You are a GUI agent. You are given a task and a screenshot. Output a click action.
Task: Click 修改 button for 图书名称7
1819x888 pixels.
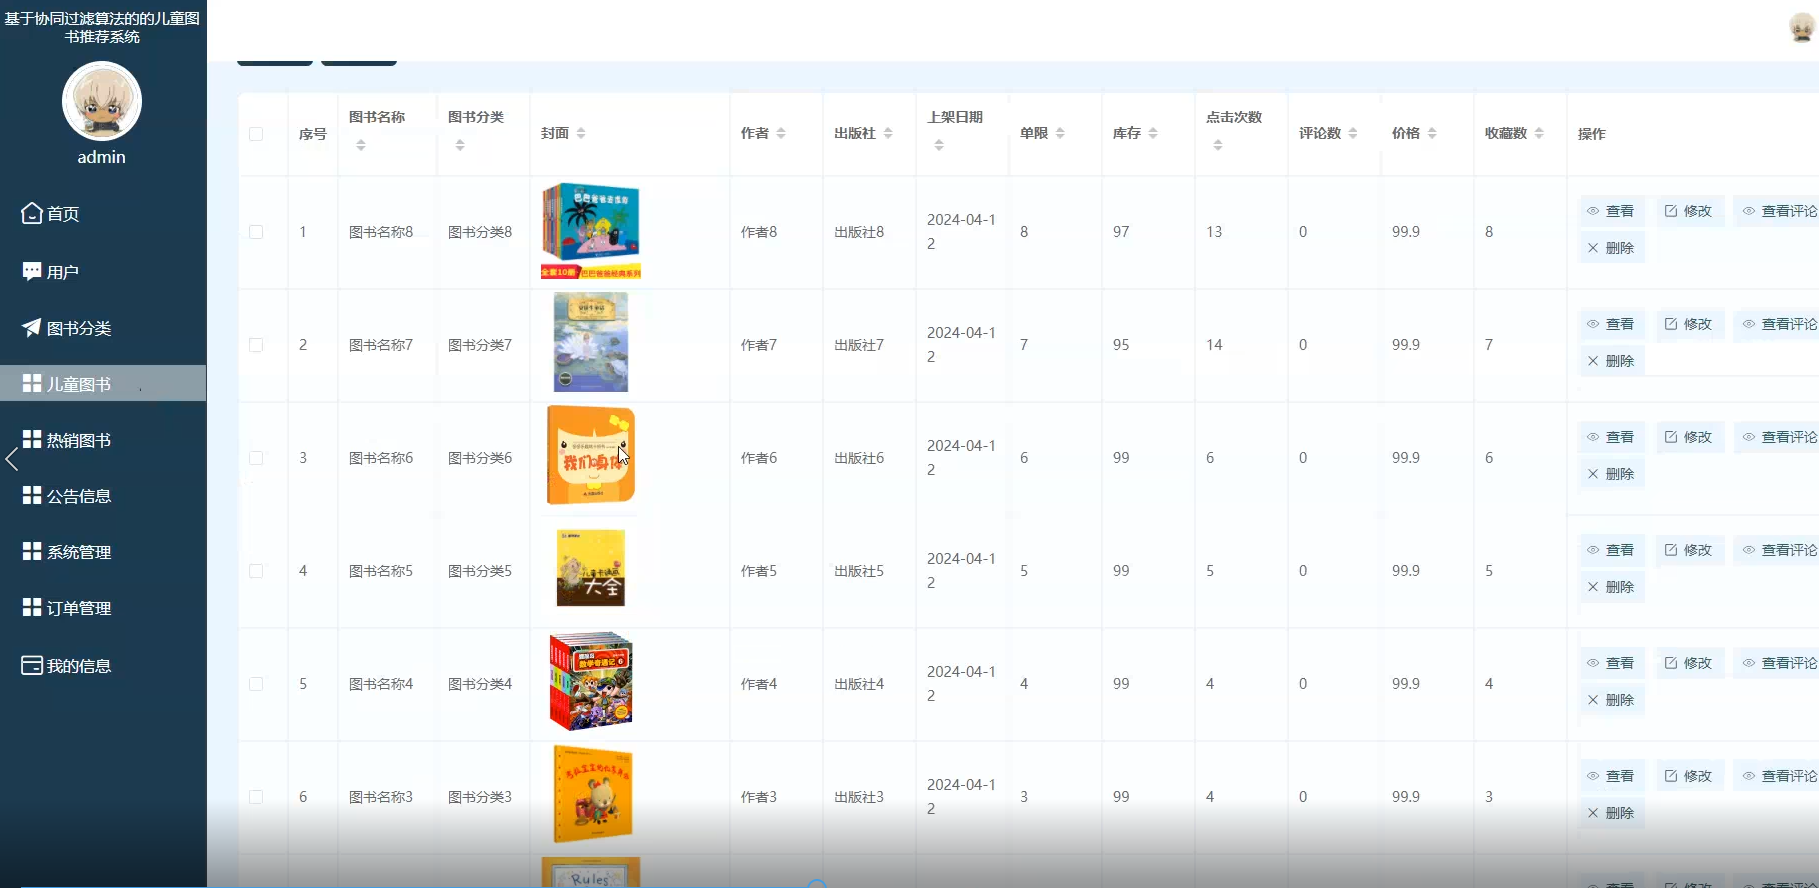tap(1689, 324)
